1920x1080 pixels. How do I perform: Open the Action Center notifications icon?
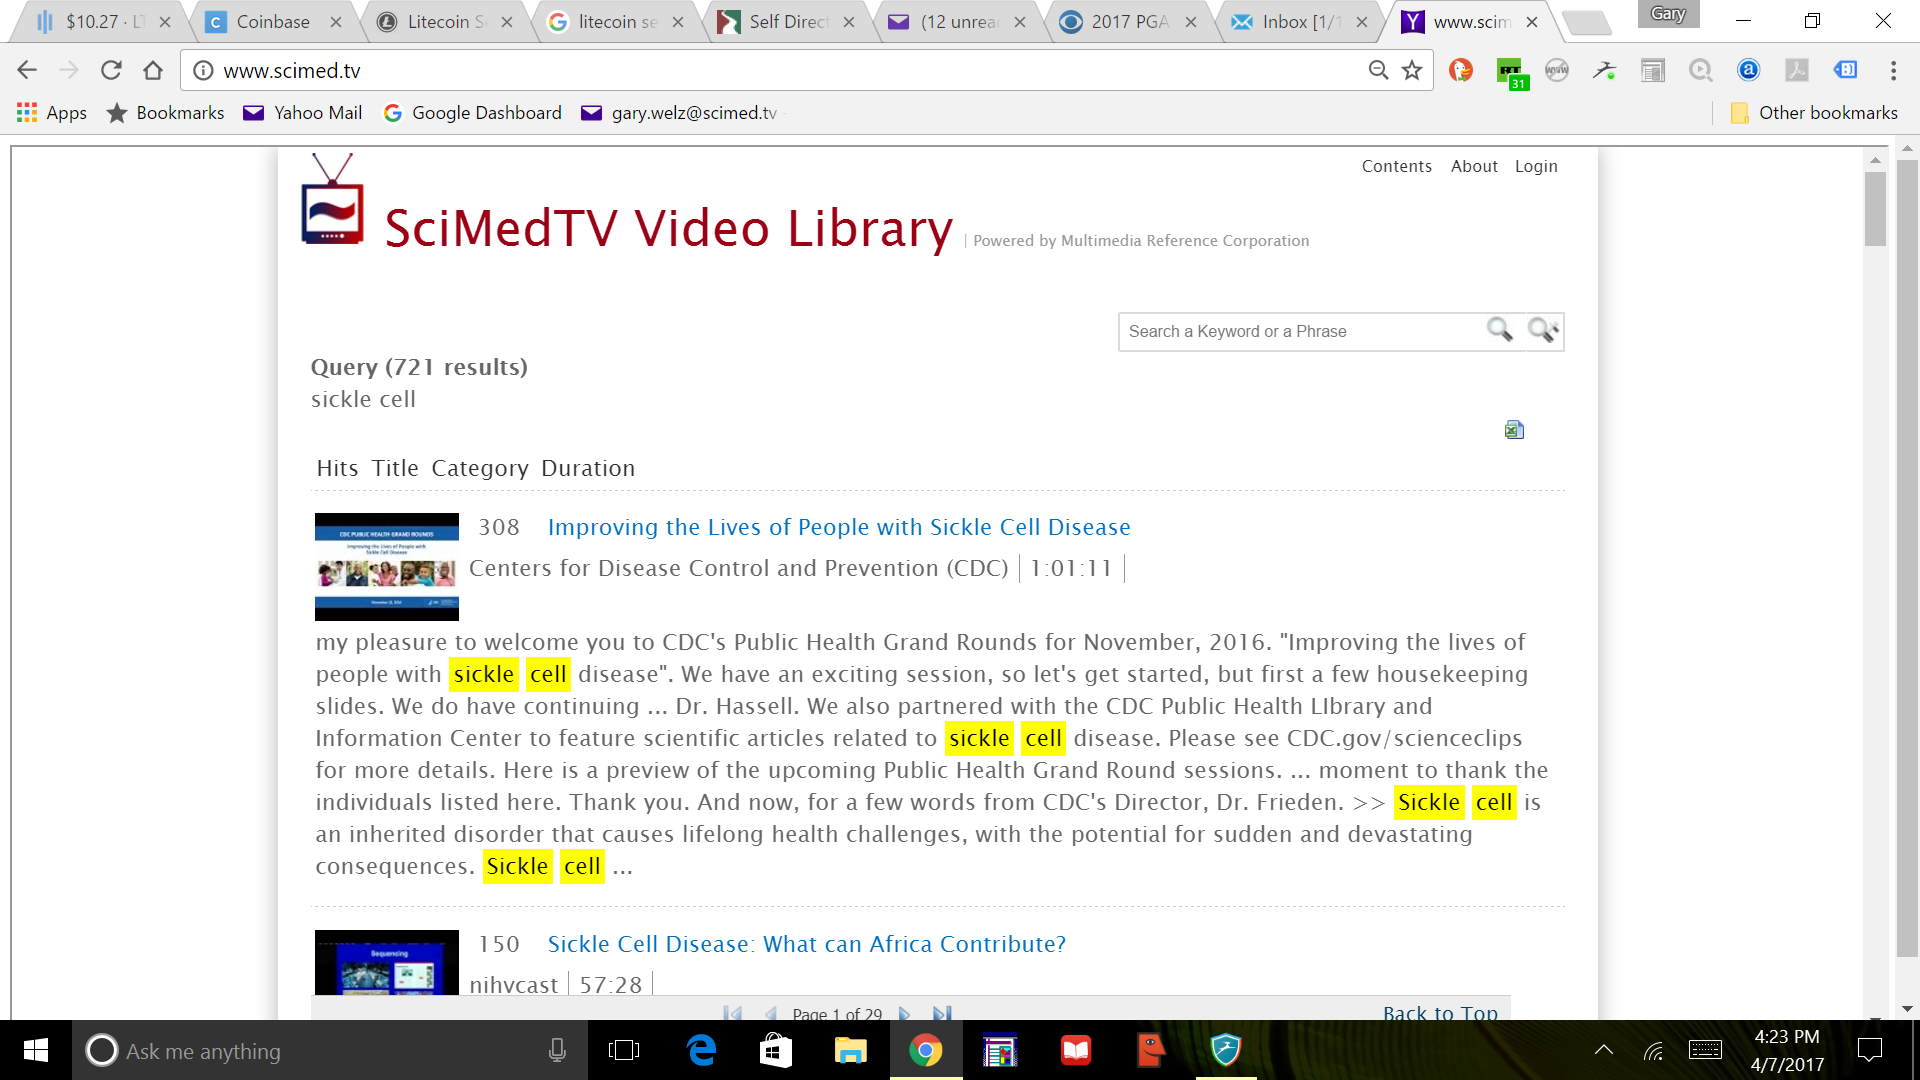[1869, 1050]
